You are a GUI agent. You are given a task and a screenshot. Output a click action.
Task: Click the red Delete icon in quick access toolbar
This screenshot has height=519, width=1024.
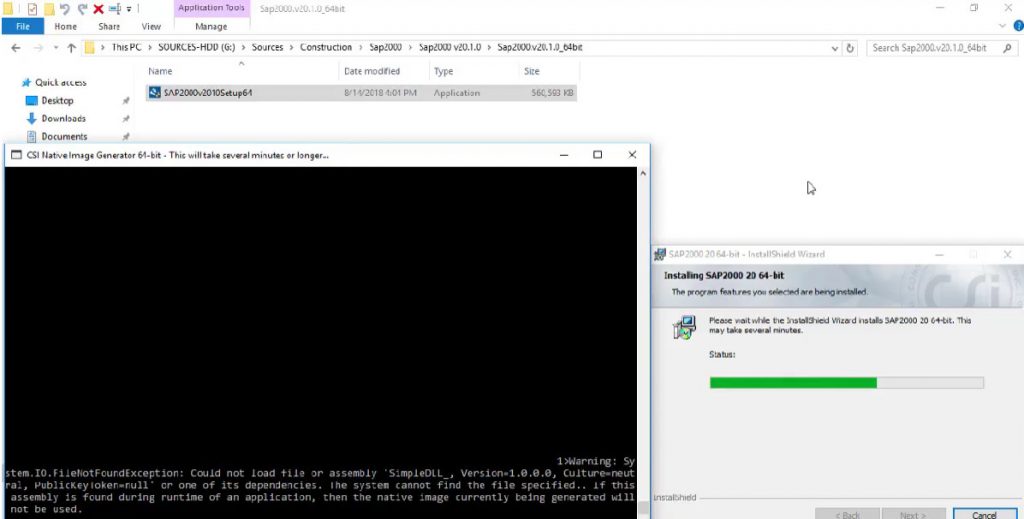(x=98, y=9)
